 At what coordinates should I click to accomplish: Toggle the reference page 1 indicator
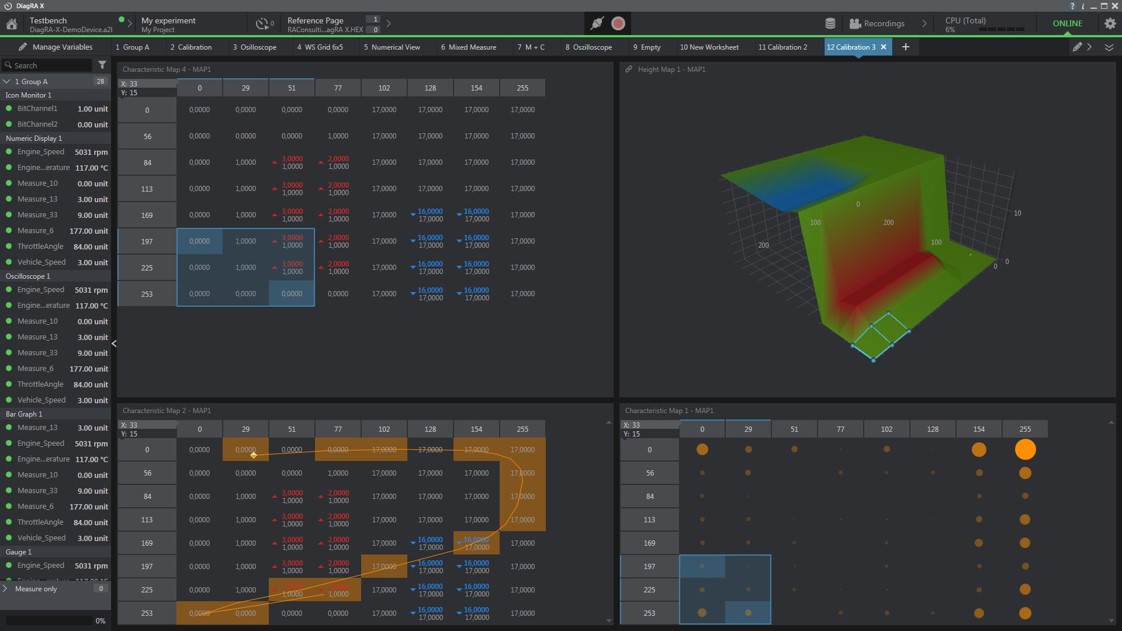[x=372, y=19]
